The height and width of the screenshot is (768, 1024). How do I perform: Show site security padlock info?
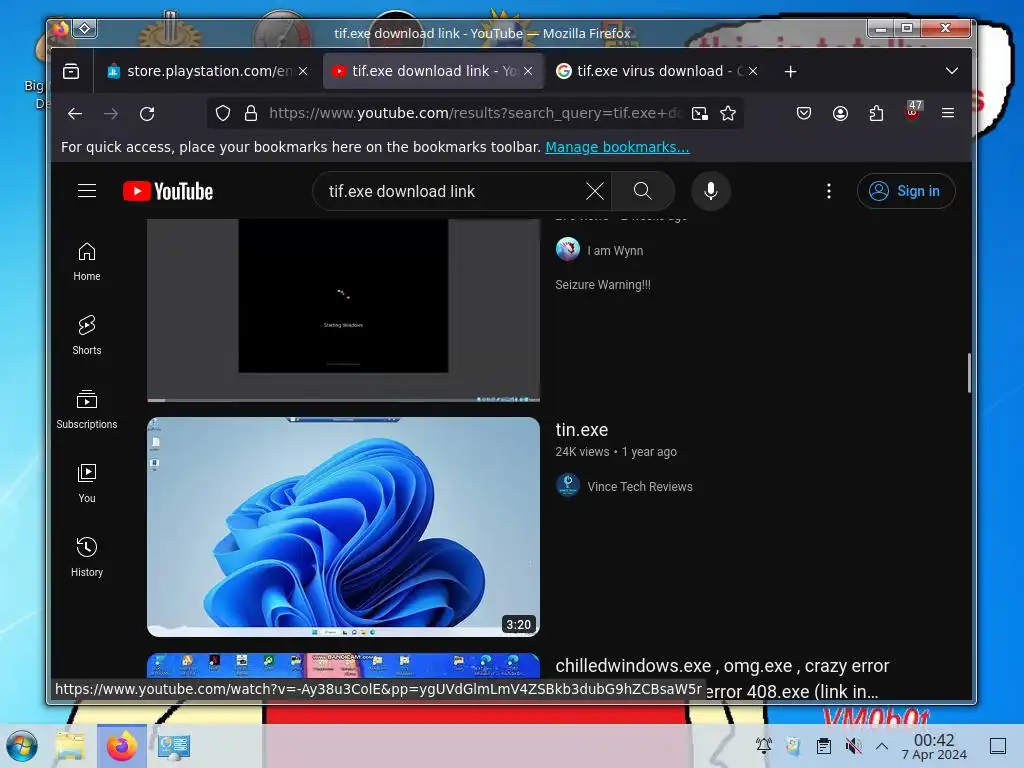[x=251, y=114]
